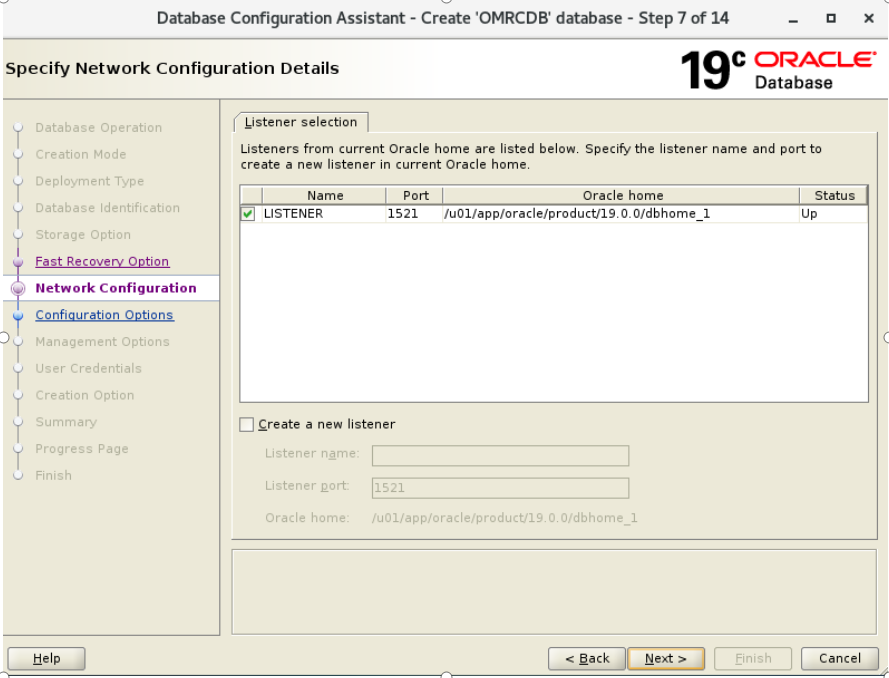Cancel the database creation wizard
The image size is (889, 678).
840,658
